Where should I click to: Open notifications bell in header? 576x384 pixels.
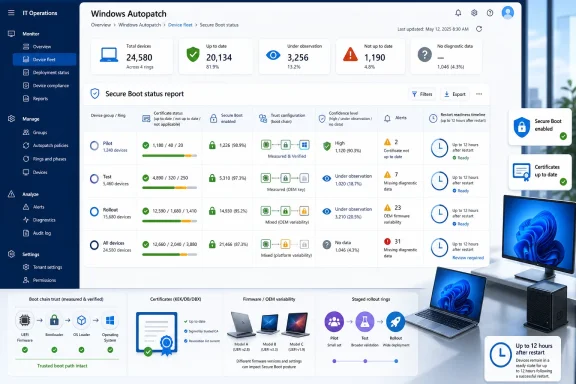(x=458, y=13)
